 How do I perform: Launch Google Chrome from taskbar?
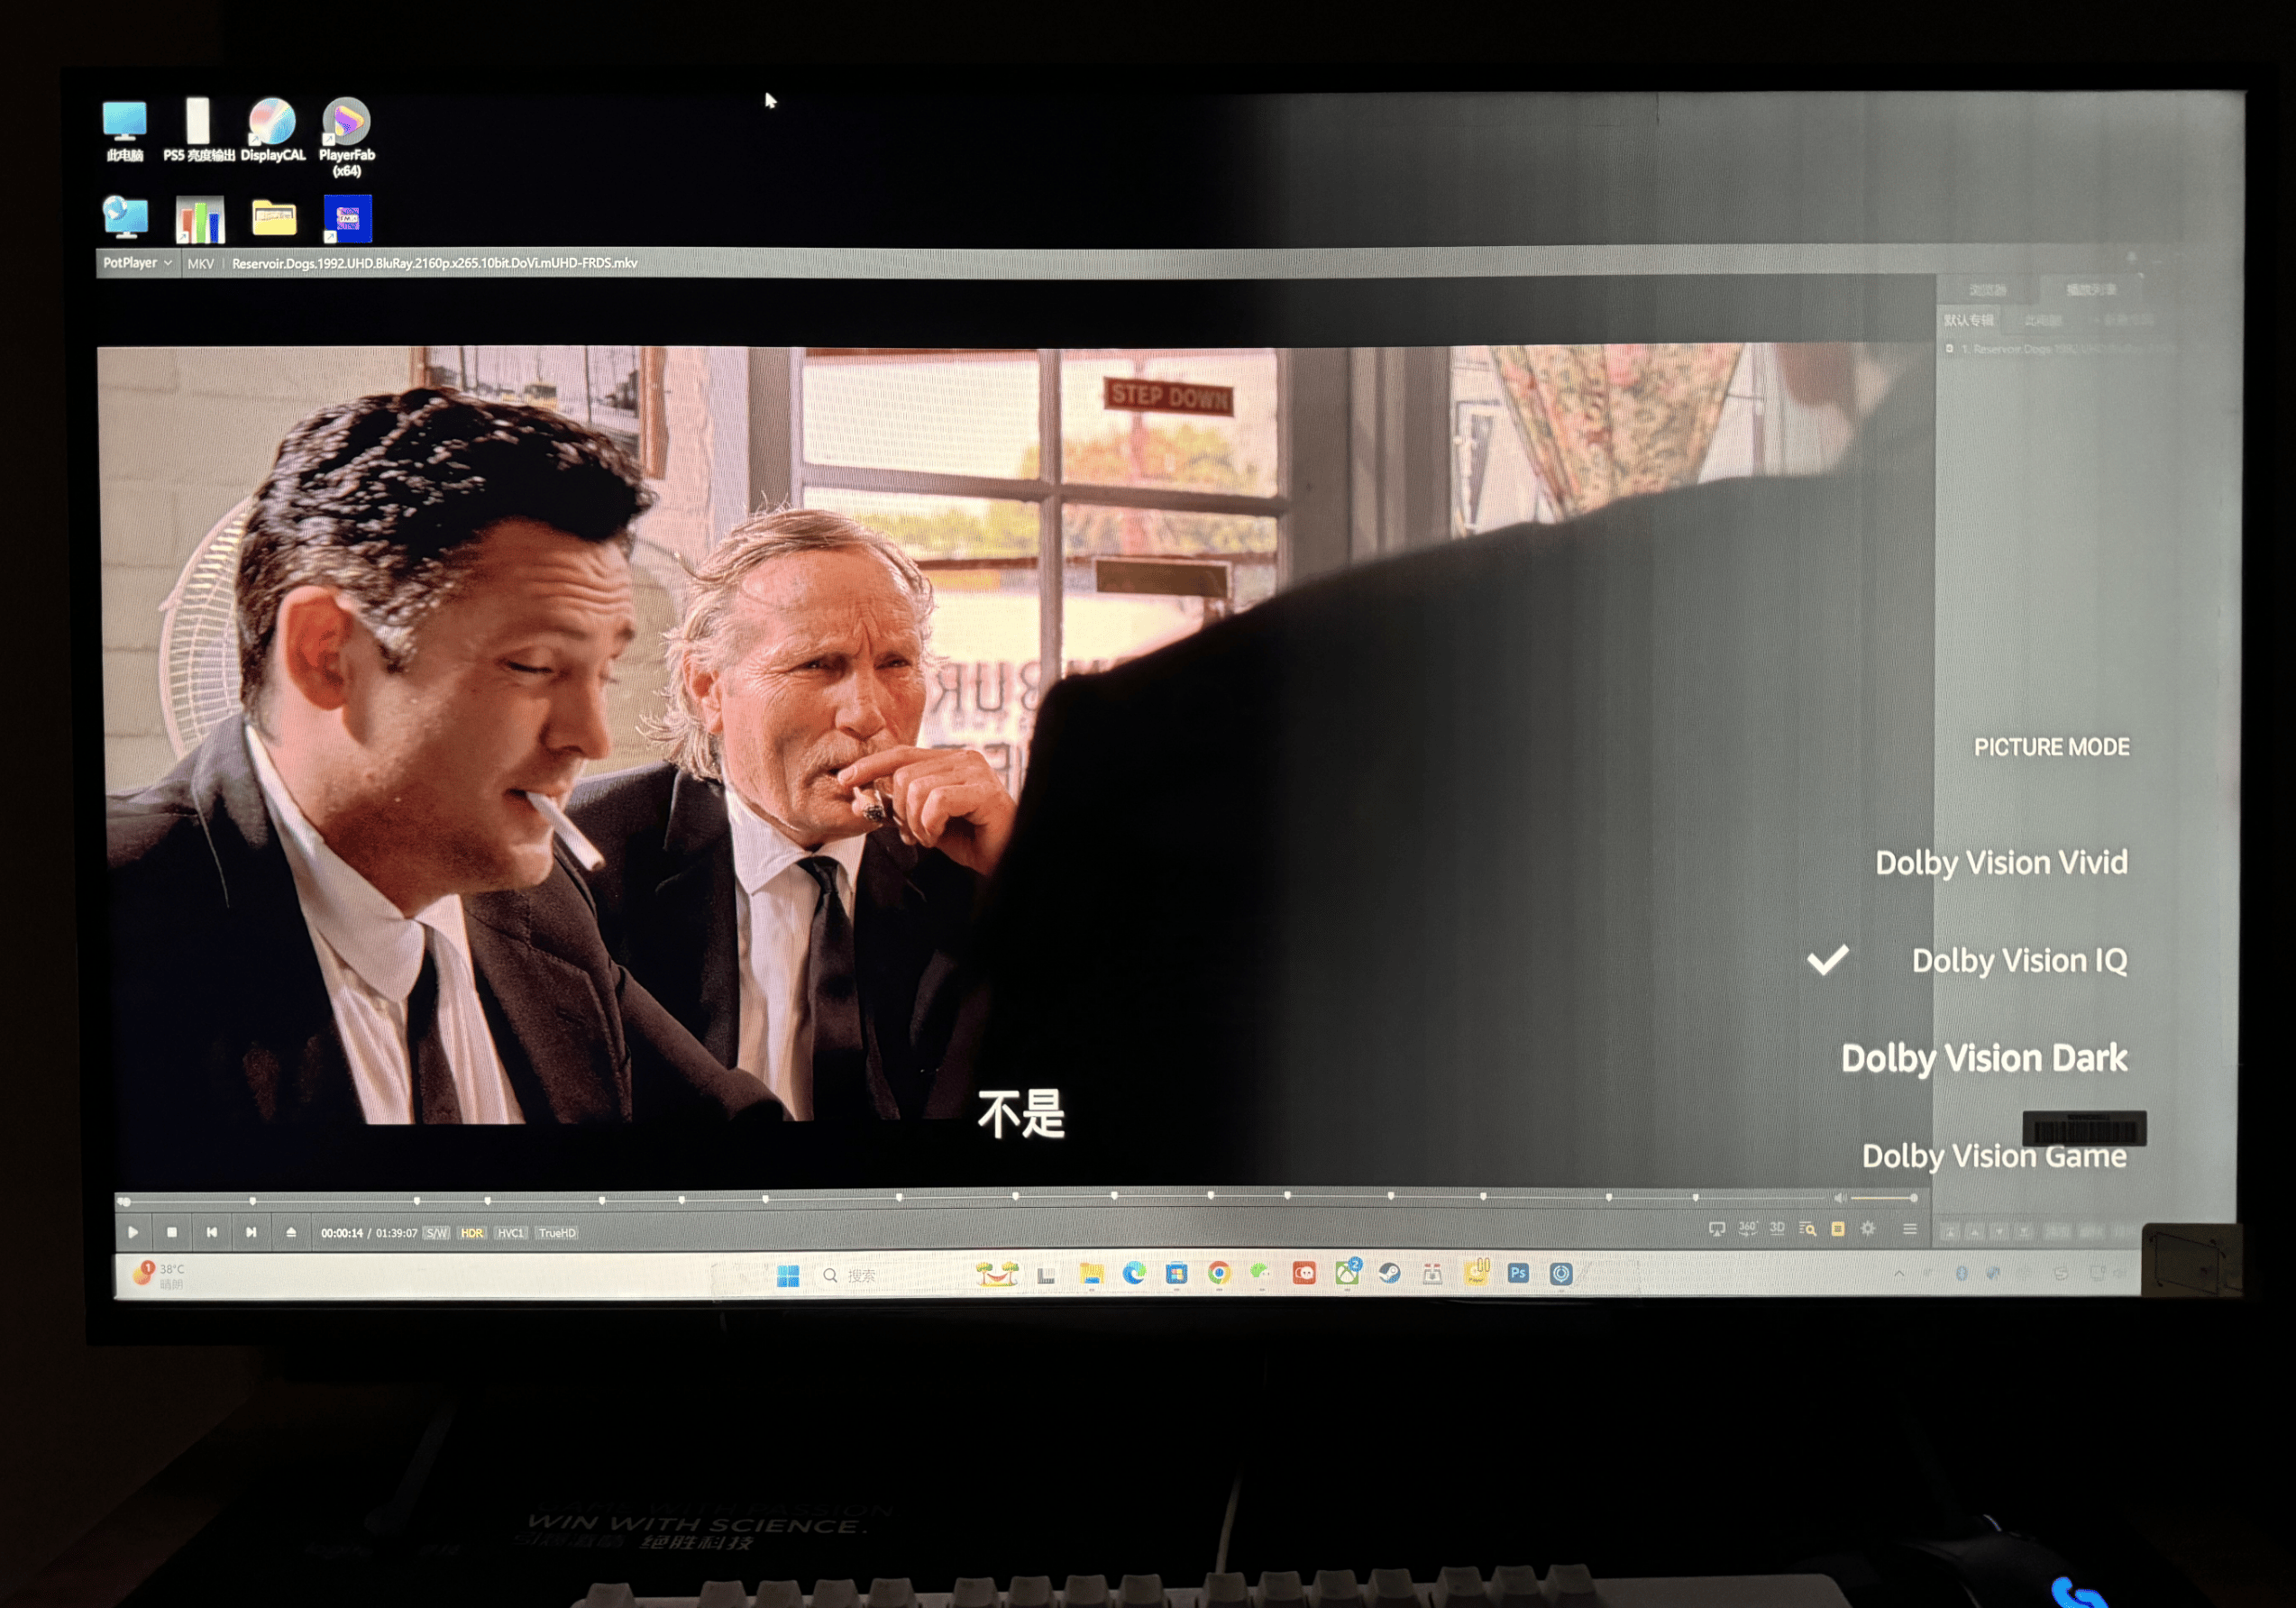tap(1219, 1273)
